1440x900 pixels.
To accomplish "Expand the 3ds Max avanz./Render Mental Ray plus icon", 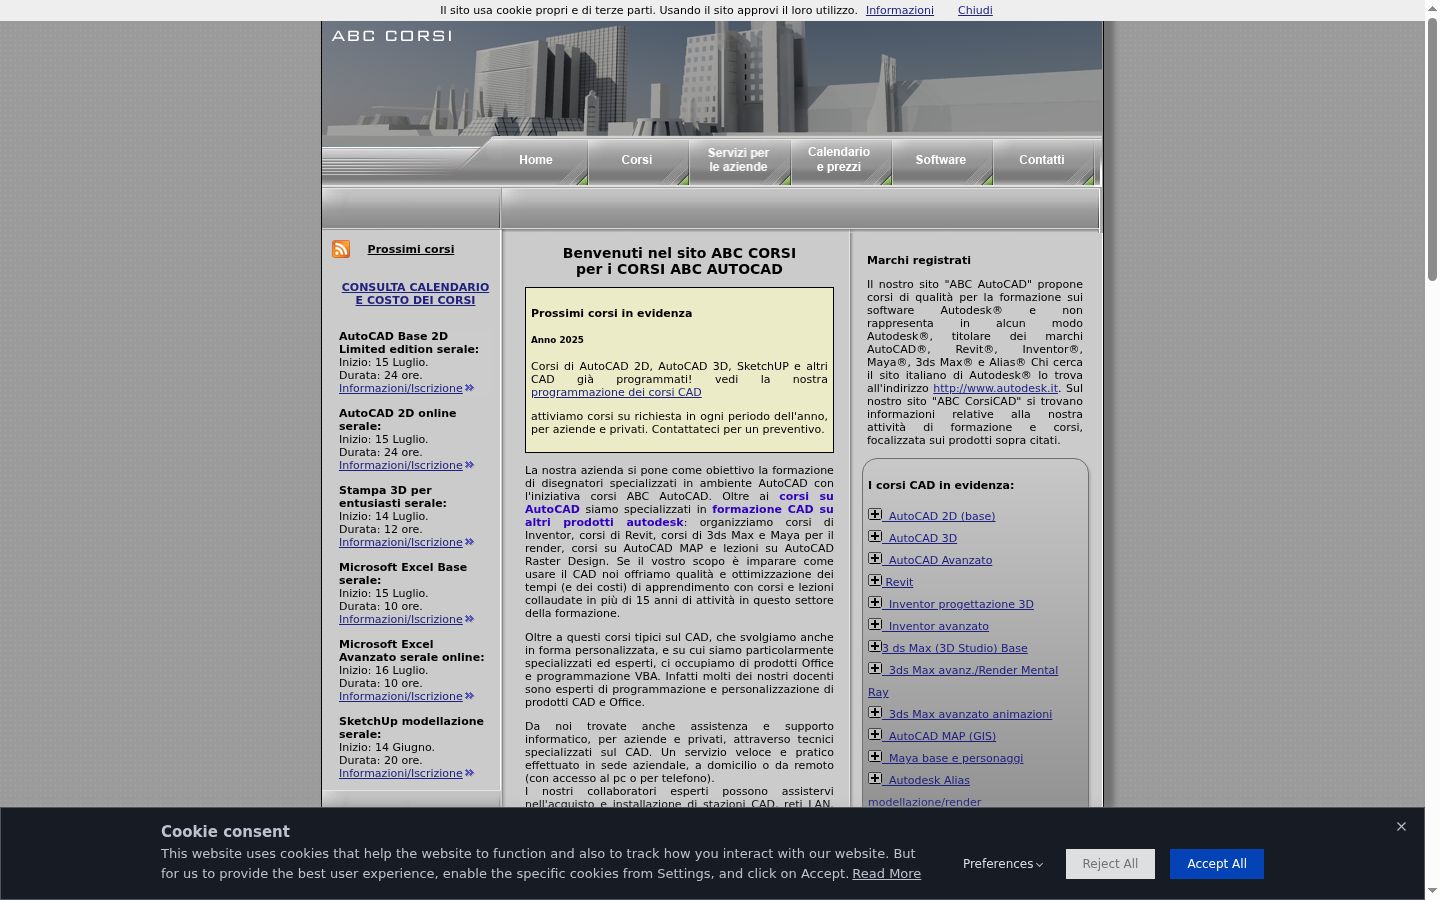I will (x=875, y=669).
